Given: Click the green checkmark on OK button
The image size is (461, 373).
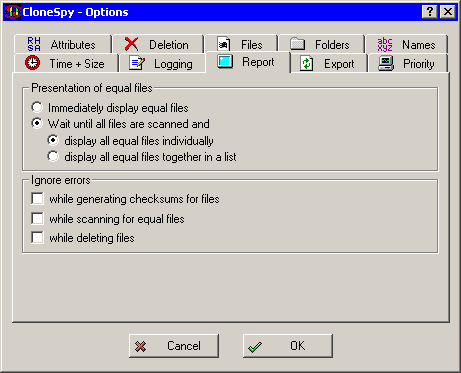Looking at the screenshot, I should pos(255,347).
